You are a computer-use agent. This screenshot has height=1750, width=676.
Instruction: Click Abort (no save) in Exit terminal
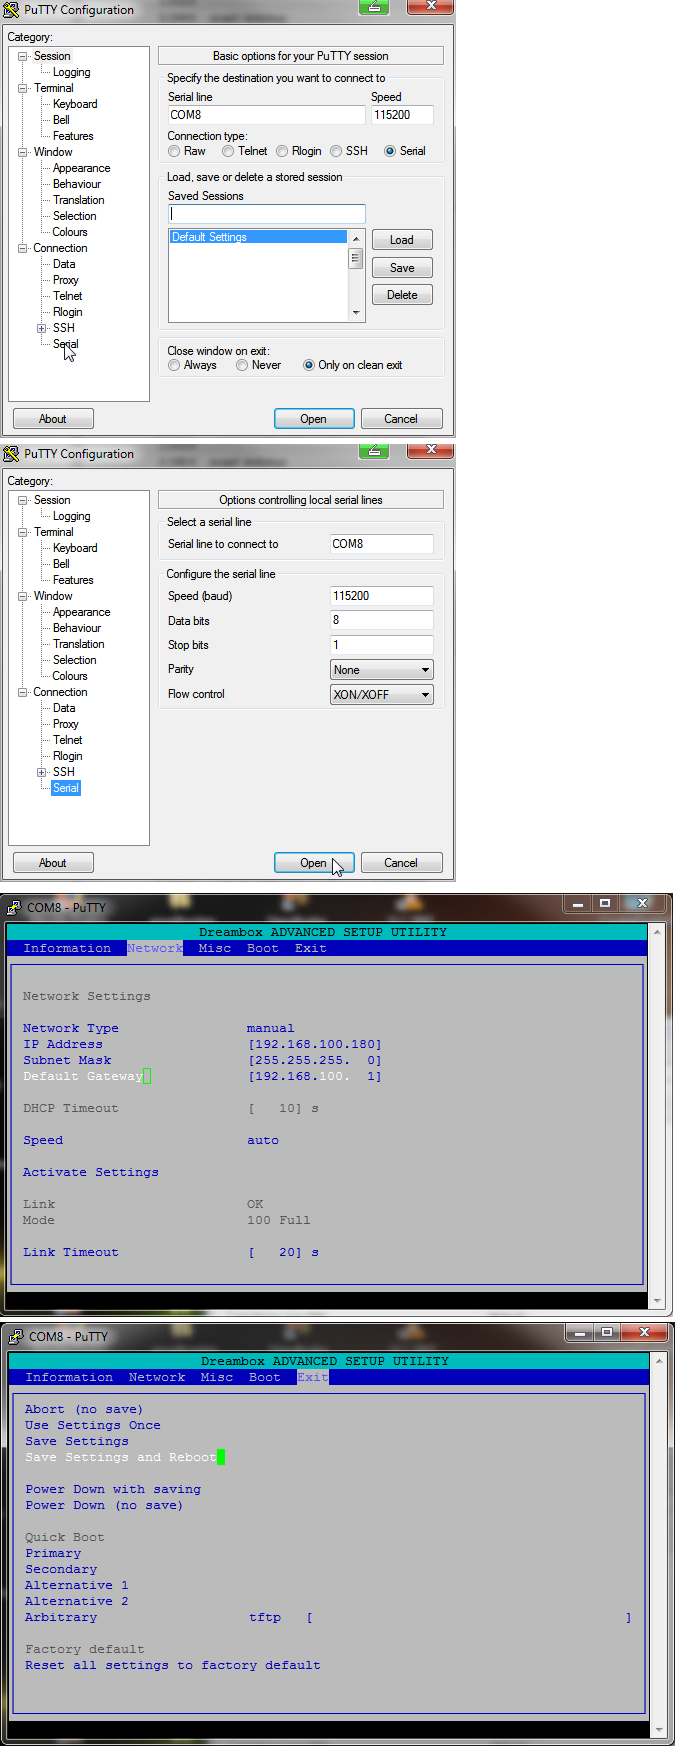click(84, 1409)
